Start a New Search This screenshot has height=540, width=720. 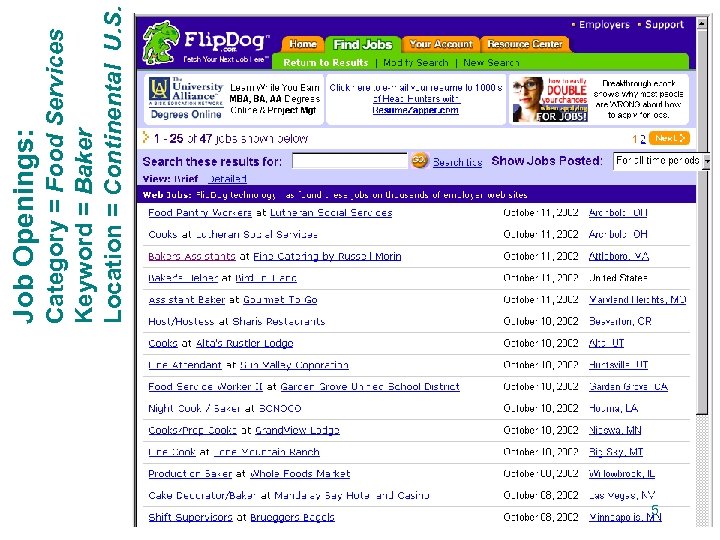click(491, 62)
